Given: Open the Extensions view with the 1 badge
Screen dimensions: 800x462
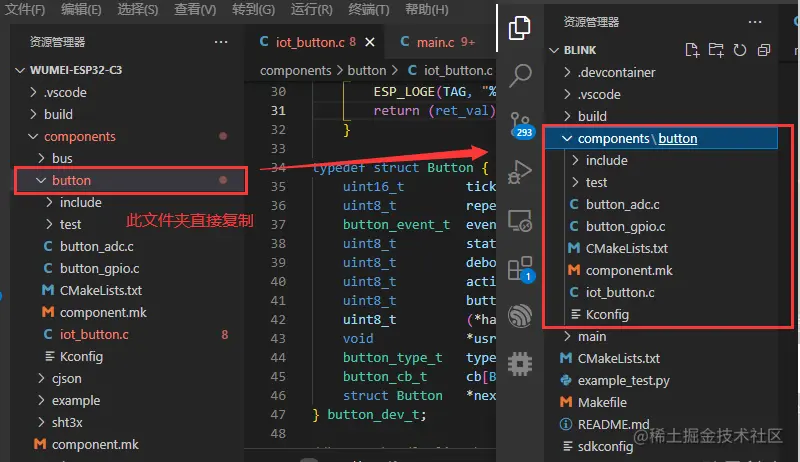Looking at the screenshot, I should click(521, 269).
